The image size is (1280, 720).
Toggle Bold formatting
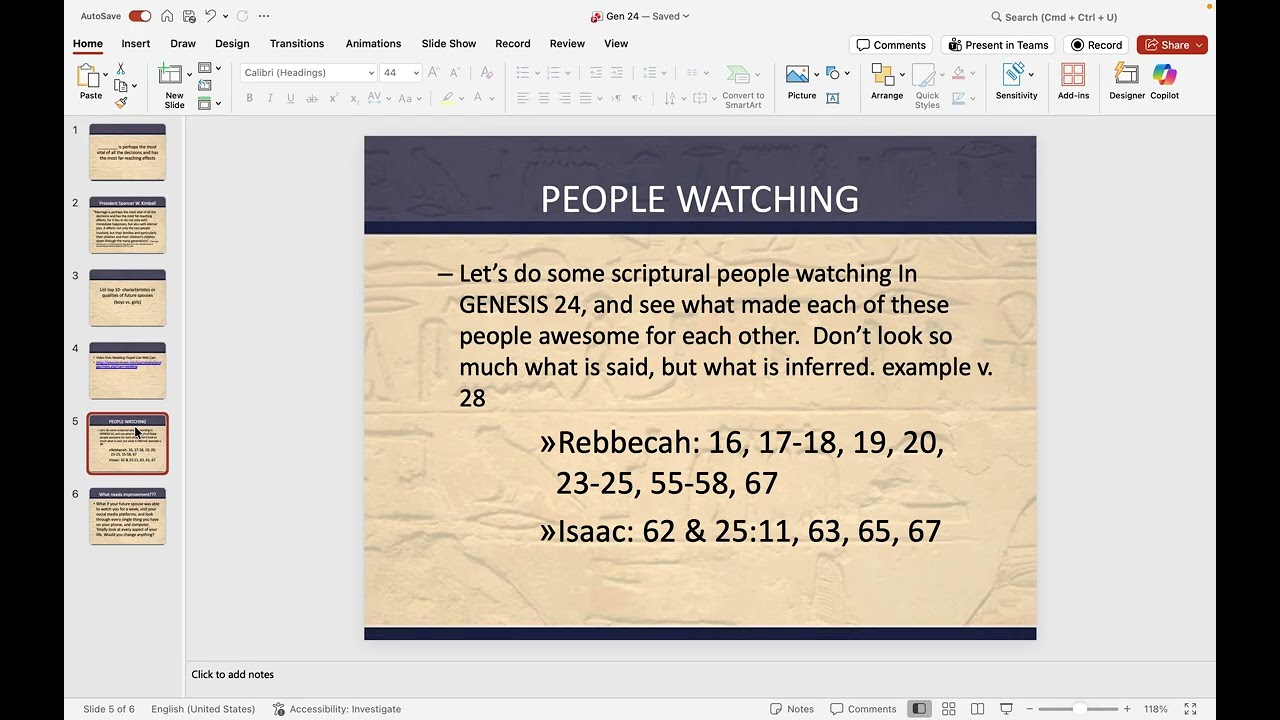[x=249, y=98]
